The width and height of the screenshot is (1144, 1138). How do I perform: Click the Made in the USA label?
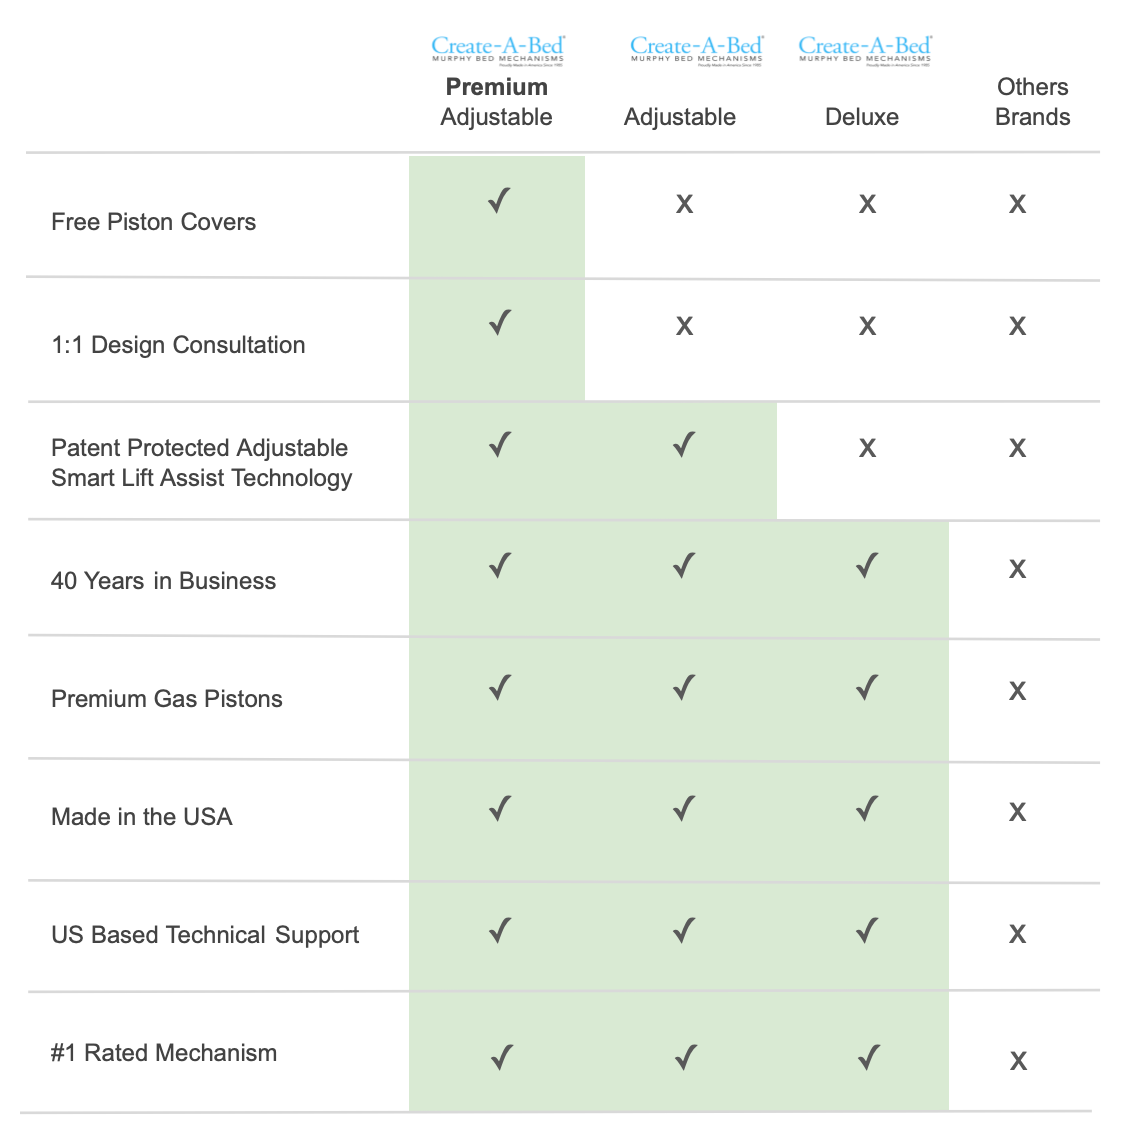(x=141, y=817)
